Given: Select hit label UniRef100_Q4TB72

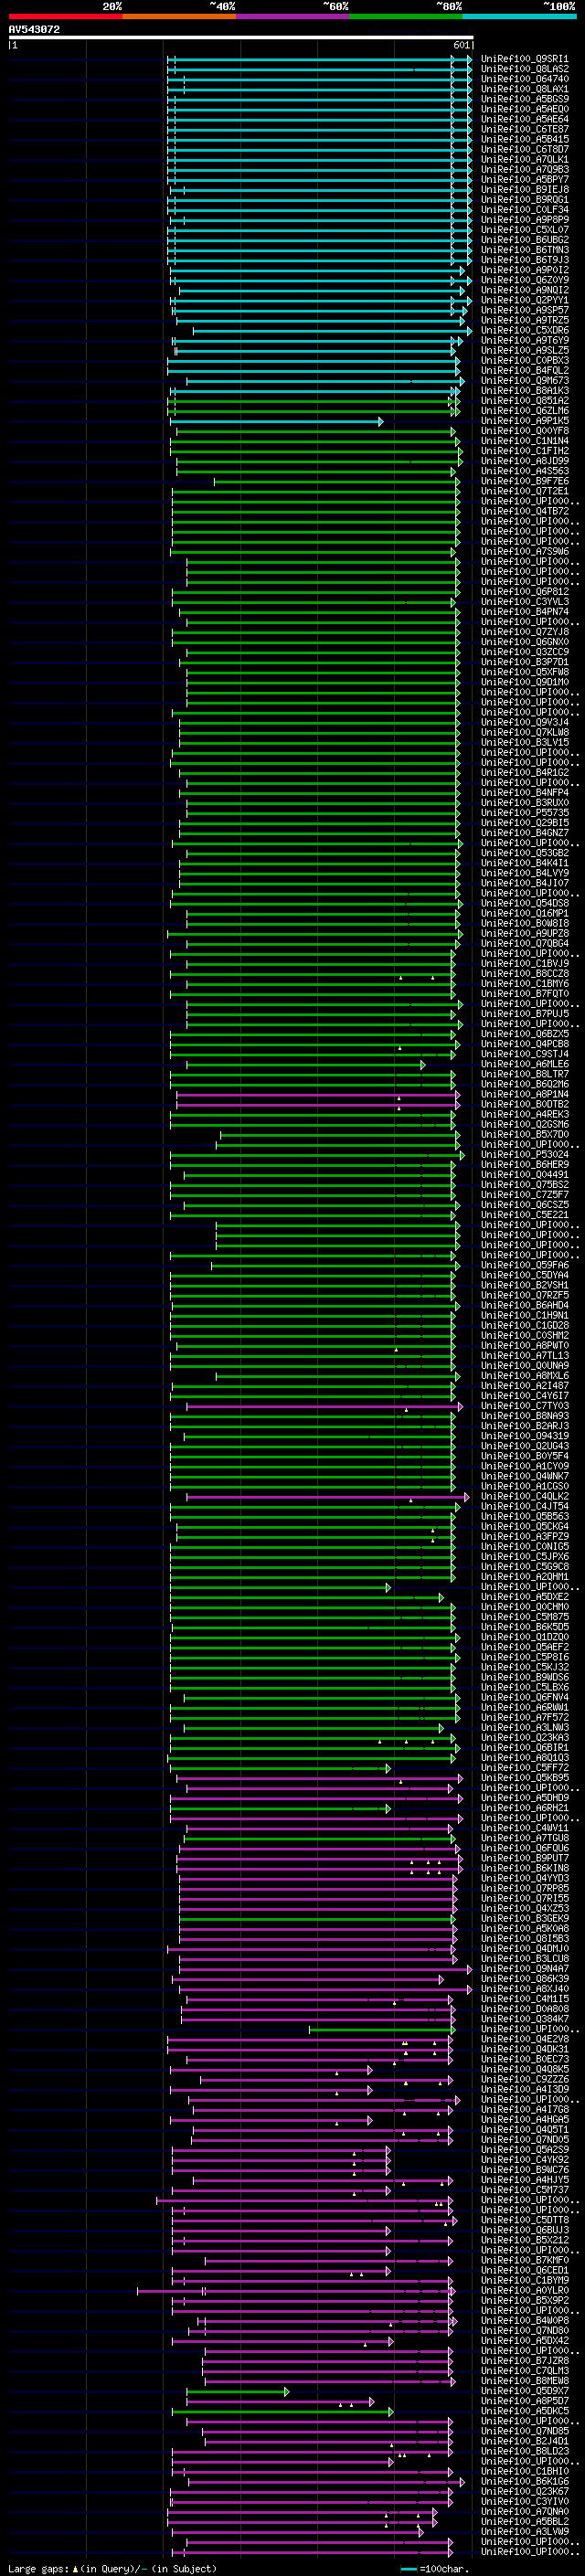Looking at the screenshot, I should [x=524, y=511].
